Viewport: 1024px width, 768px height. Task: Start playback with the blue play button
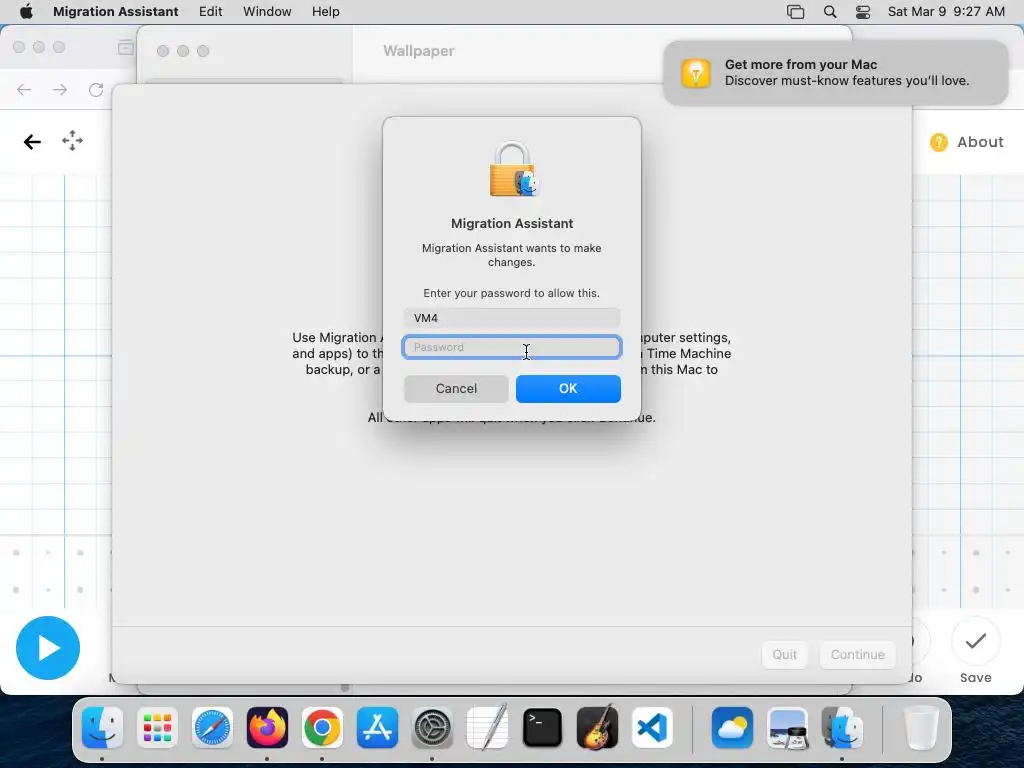click(48, 648)
